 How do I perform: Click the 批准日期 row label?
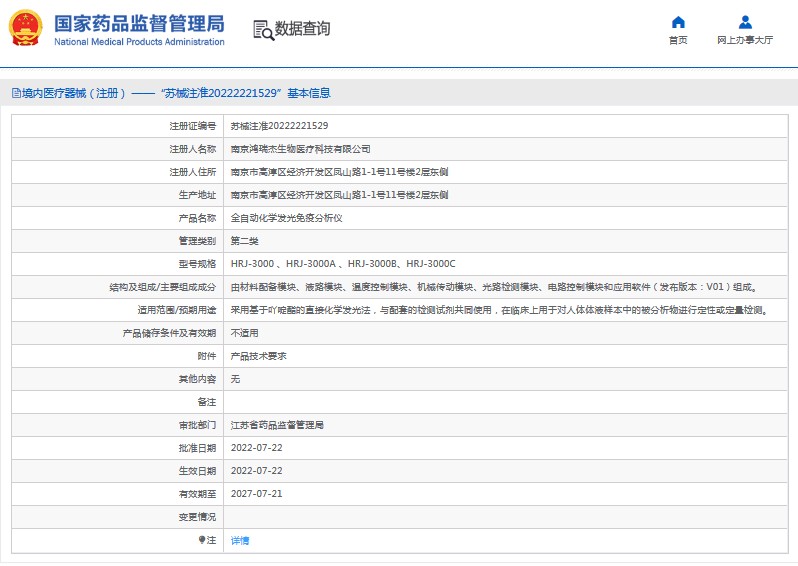[197, 448]
